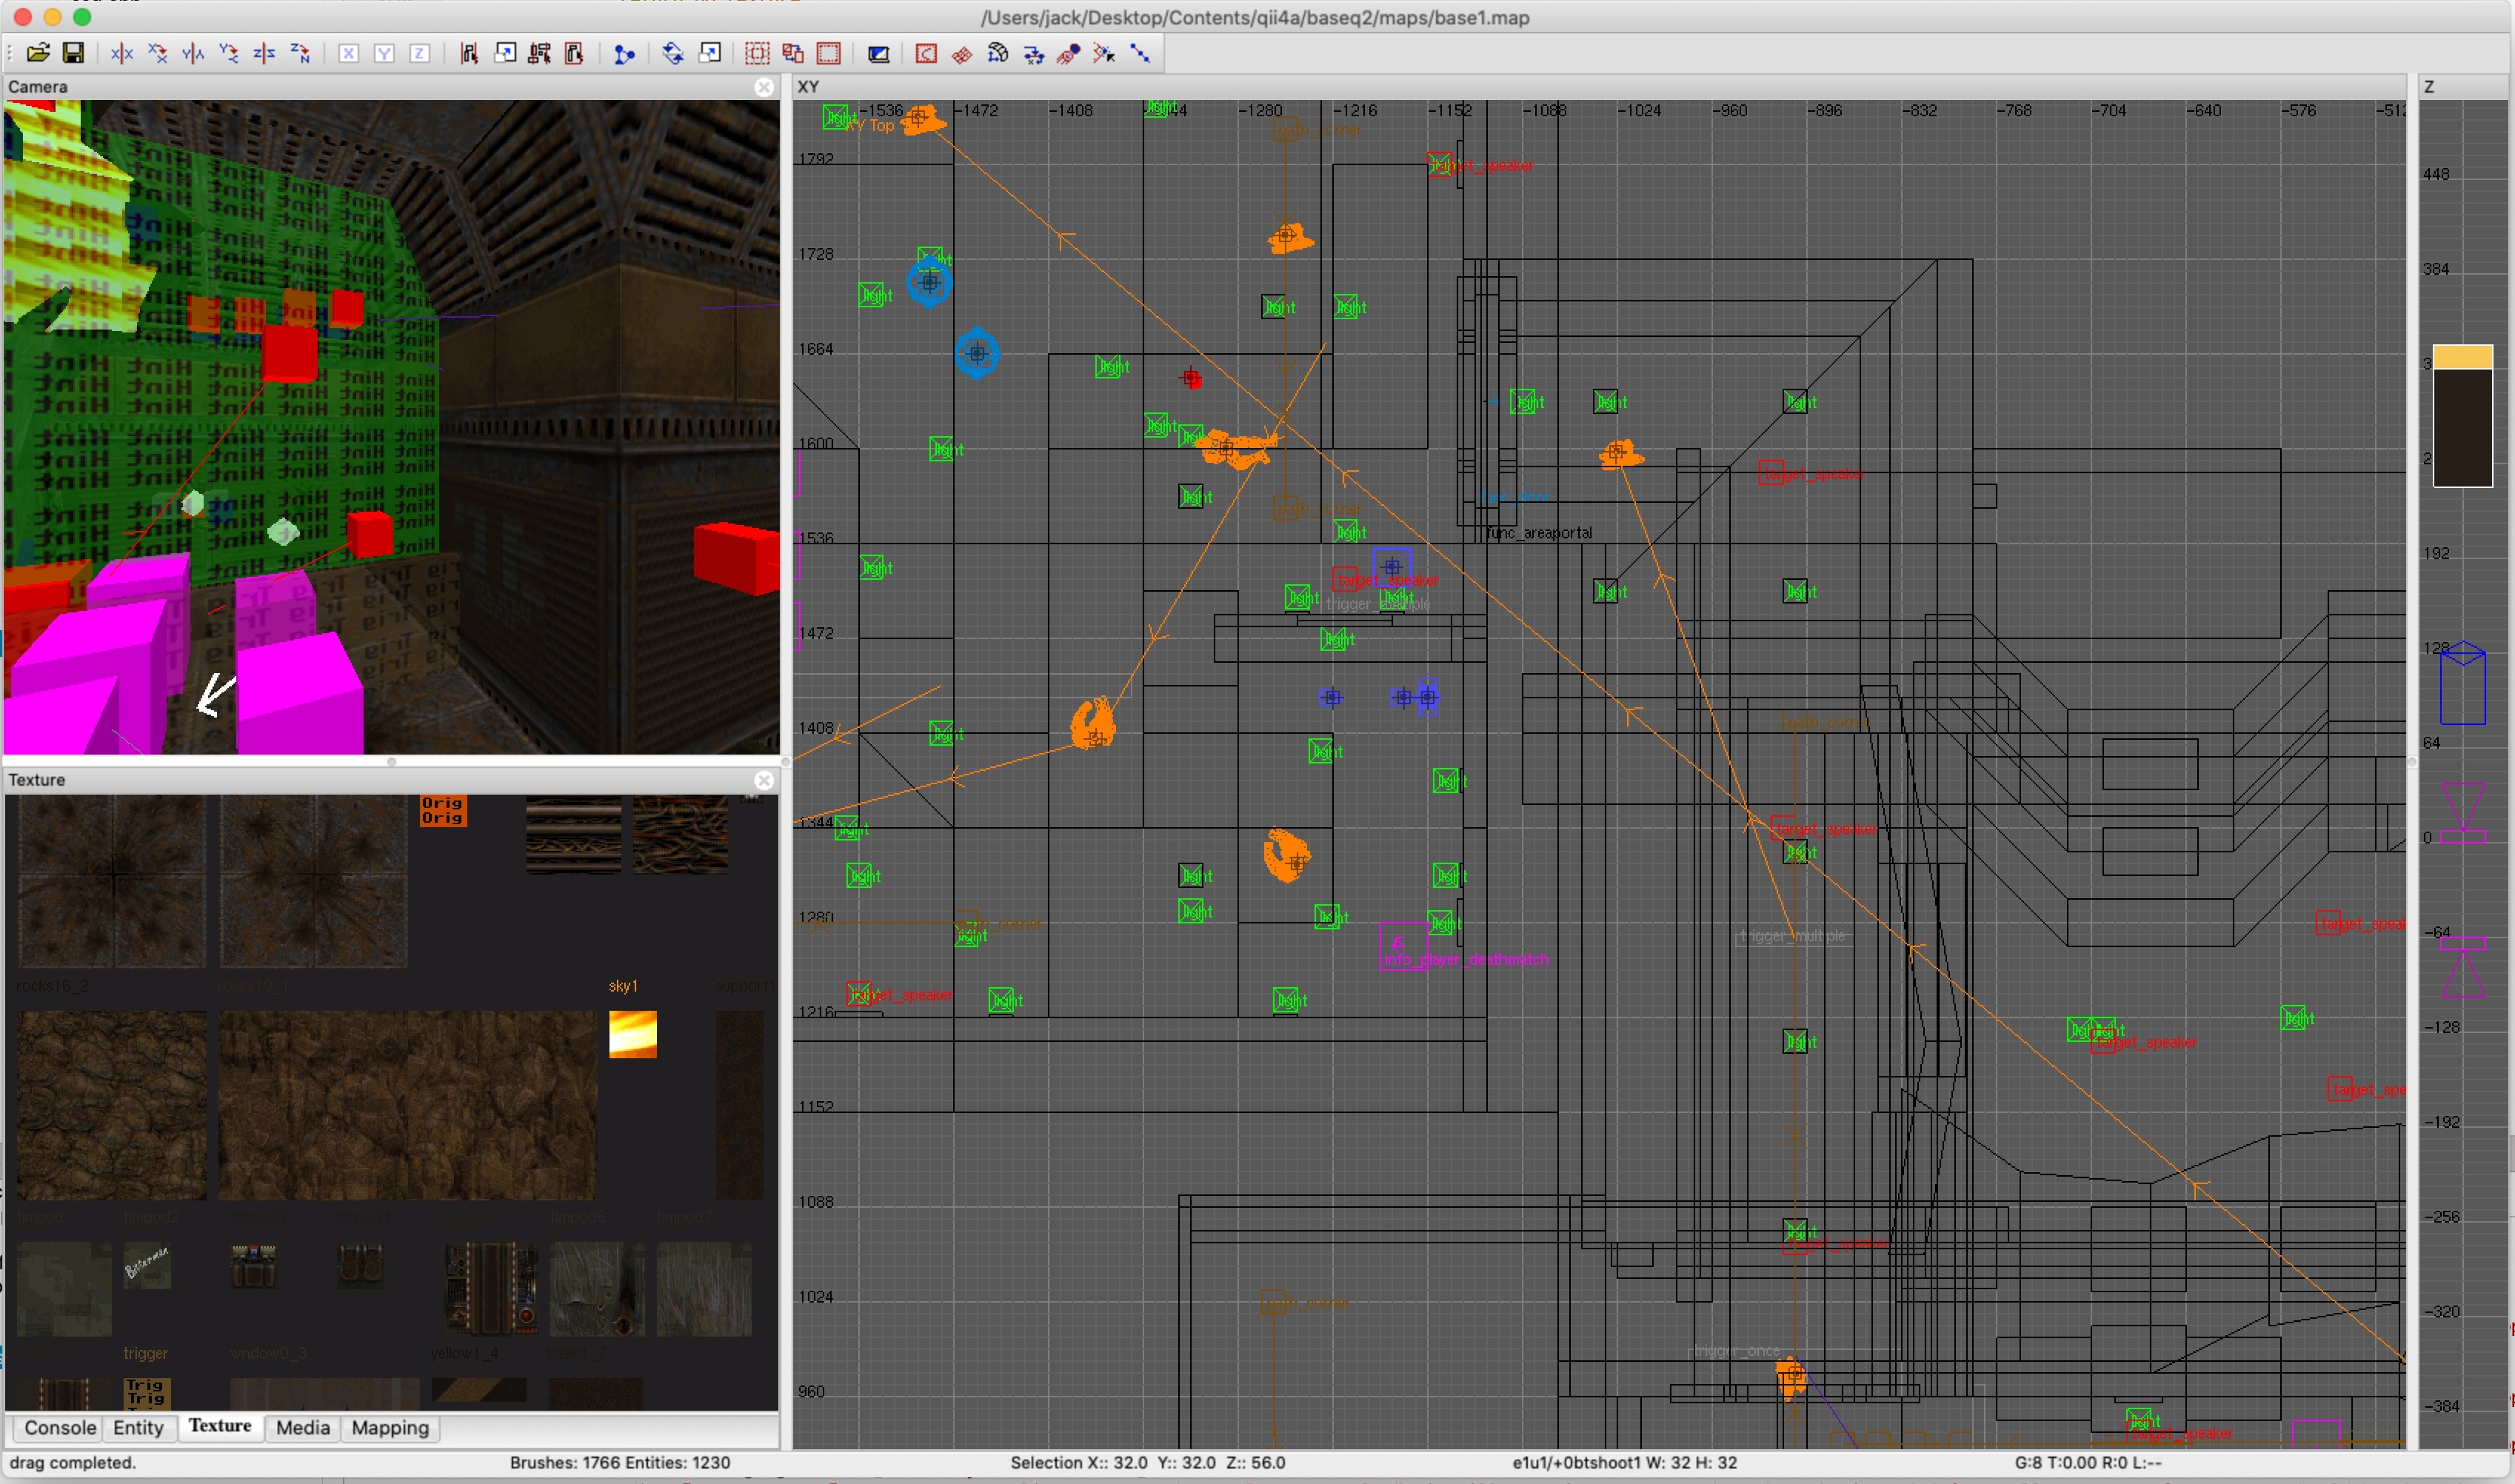Select the dark horizontal planks texture thumbnail
2515x1484 pixels.
[574, 834]
